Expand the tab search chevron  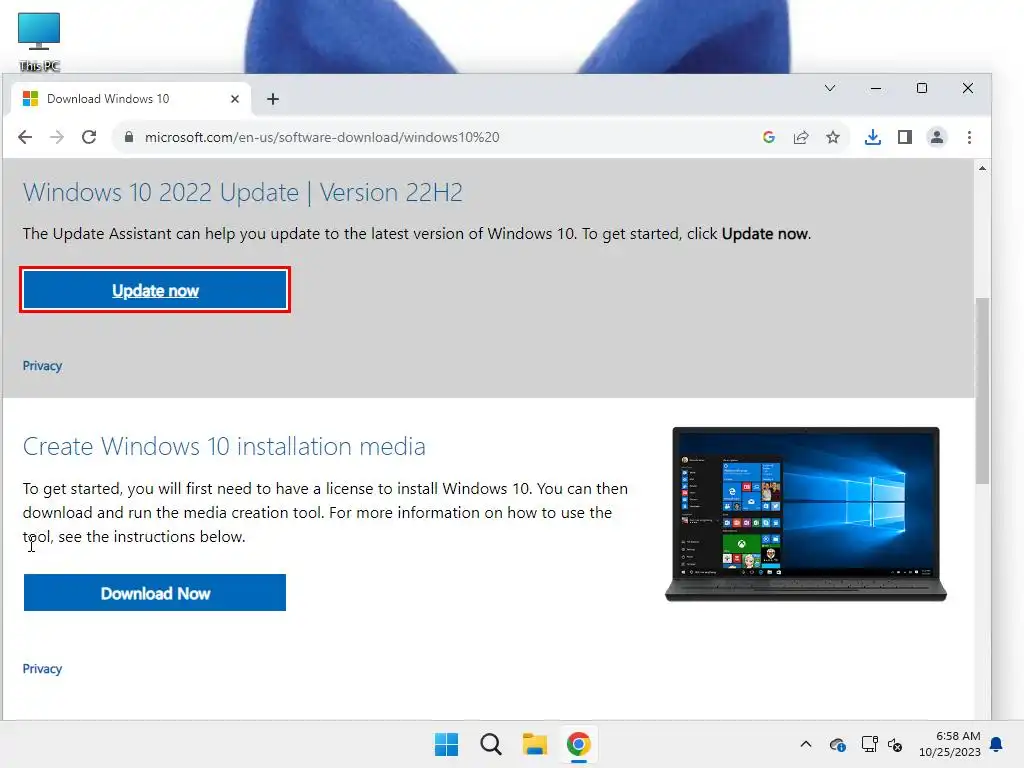(x=830, y=88)
